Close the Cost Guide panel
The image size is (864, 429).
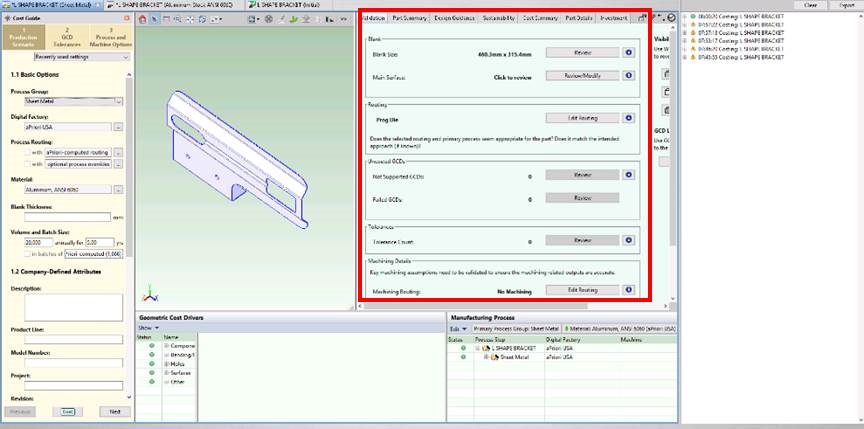click(127, 18)
